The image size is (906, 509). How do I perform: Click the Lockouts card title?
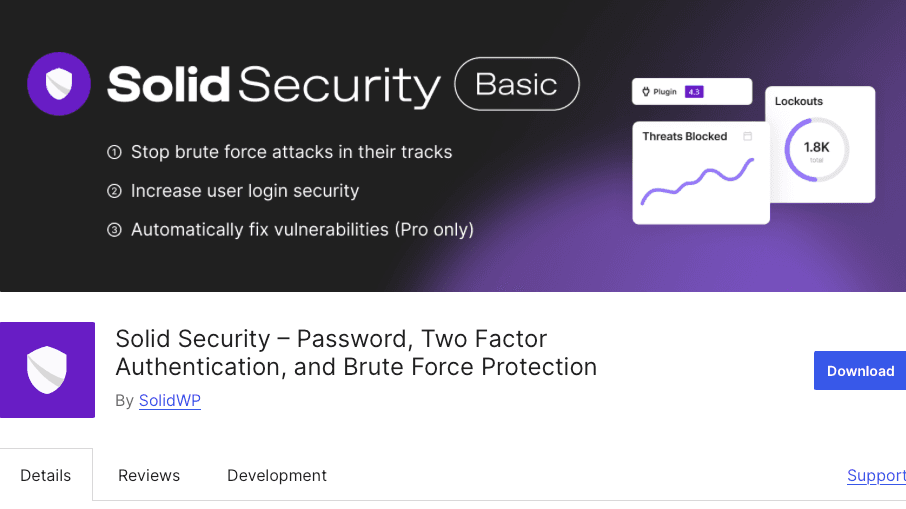pyautogui.click(x=799, y=101)
